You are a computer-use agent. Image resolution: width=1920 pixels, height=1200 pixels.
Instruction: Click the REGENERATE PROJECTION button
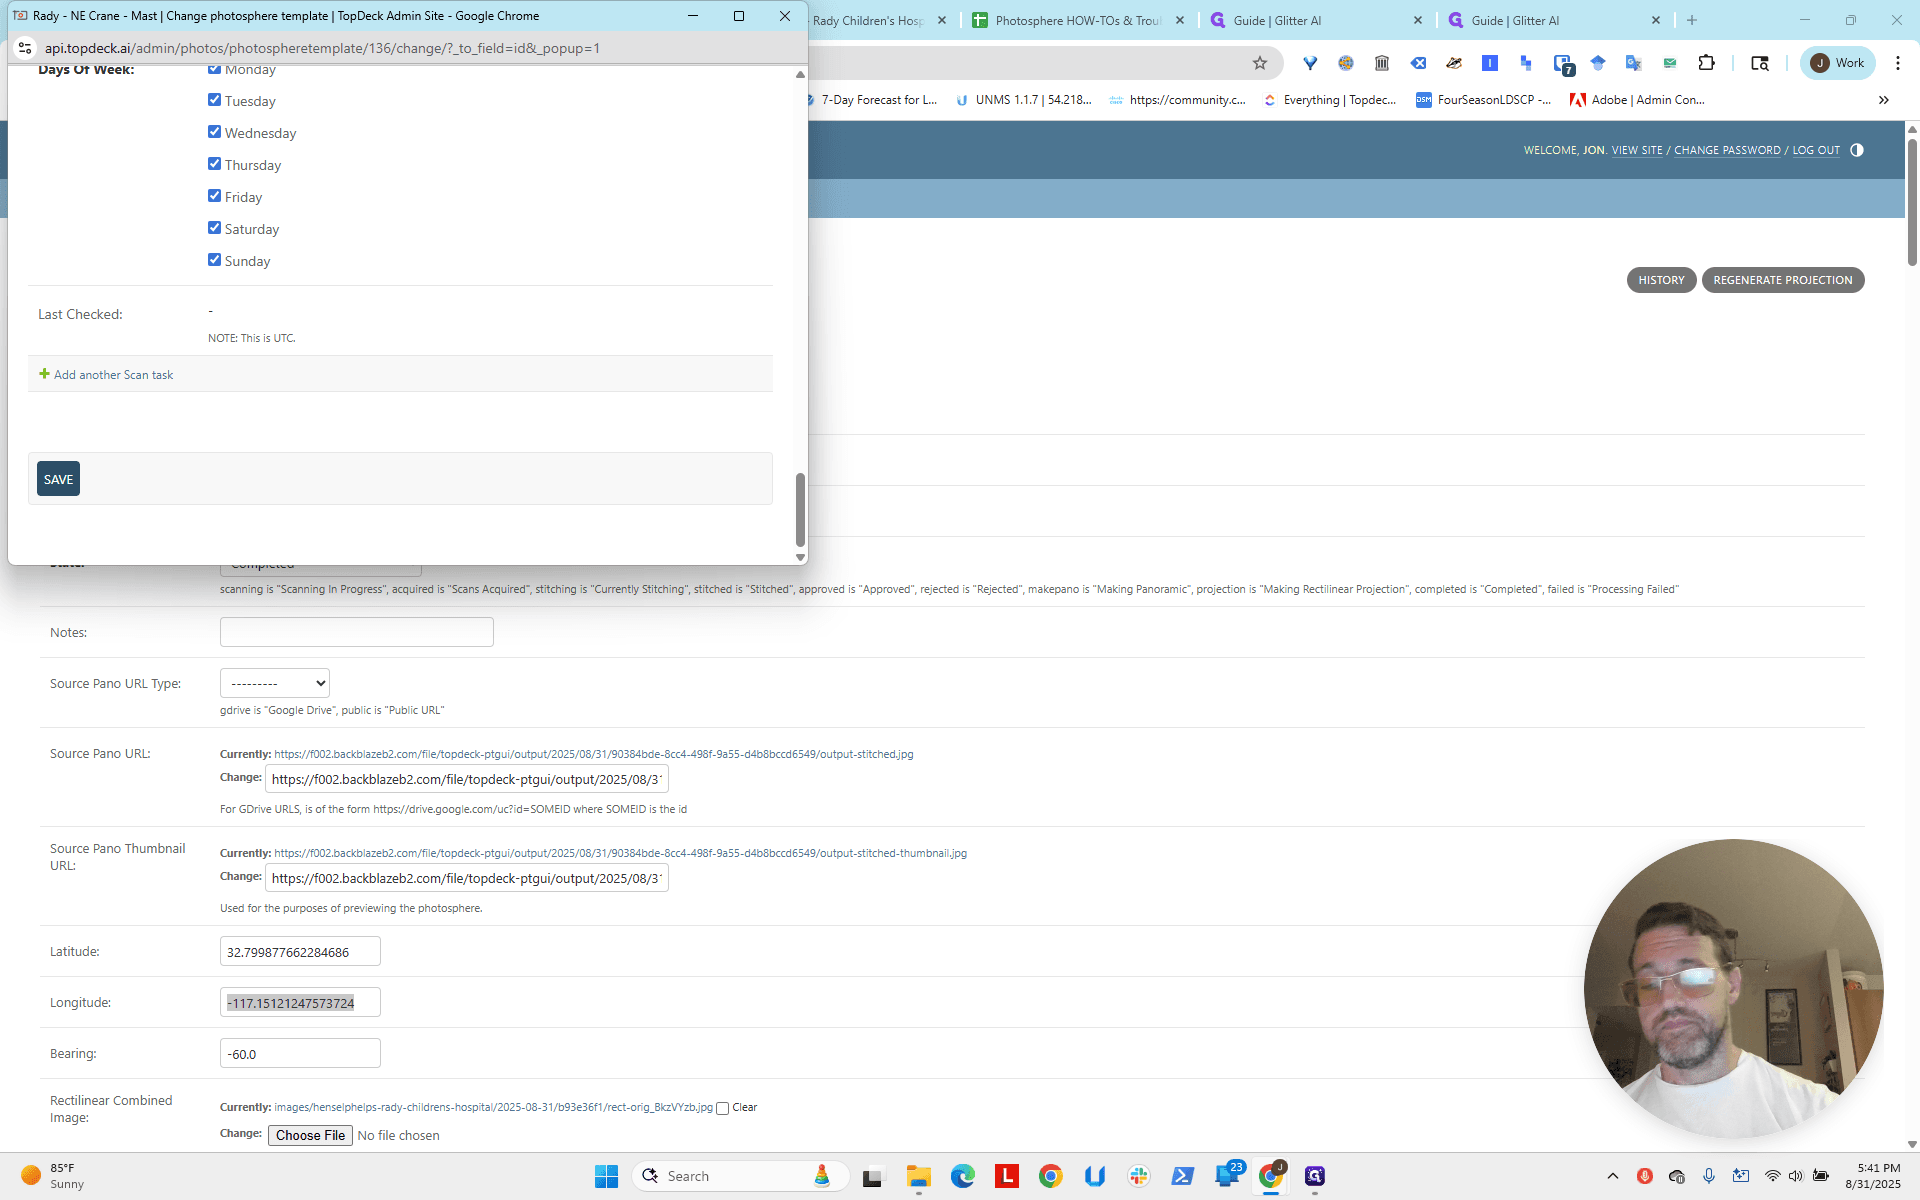1783,280
